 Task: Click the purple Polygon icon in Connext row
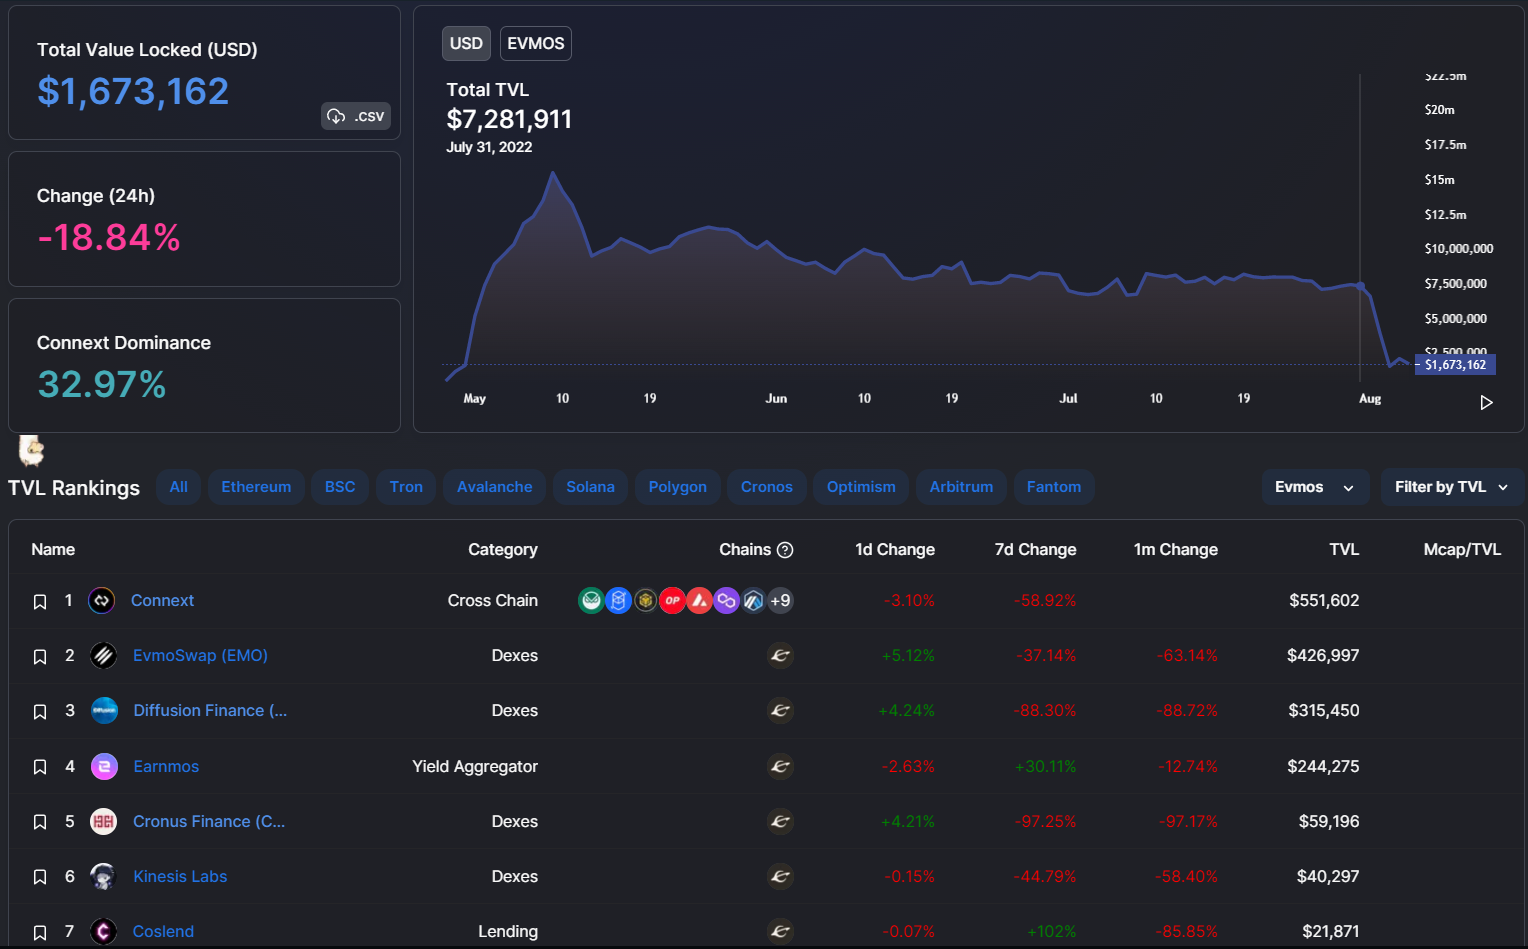tap(727, 600)
